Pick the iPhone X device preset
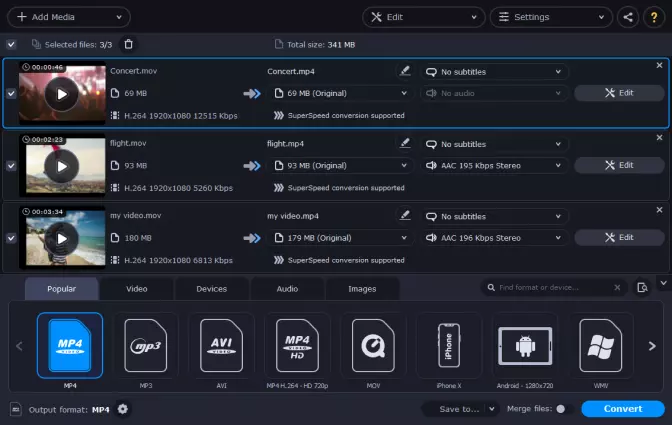Image resolution: width=672 pixels, height=425 pixels. click(447, 346)
